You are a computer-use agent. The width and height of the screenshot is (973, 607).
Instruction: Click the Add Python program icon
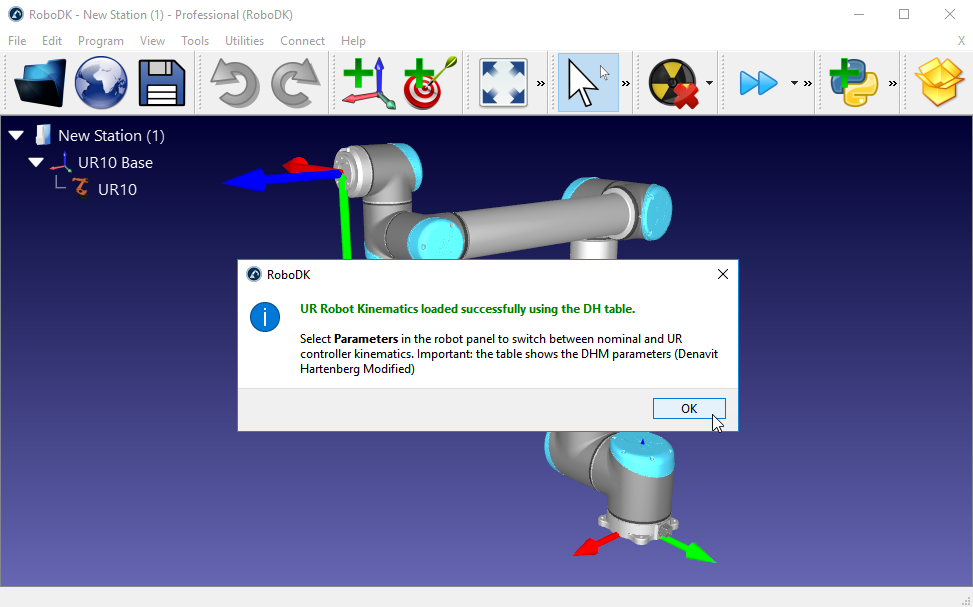tap(853, 83)
